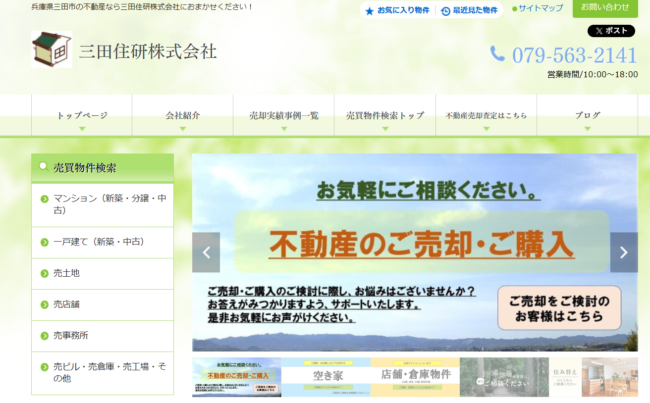Click the clock icon beside 最近見た物件

[446, 11]
